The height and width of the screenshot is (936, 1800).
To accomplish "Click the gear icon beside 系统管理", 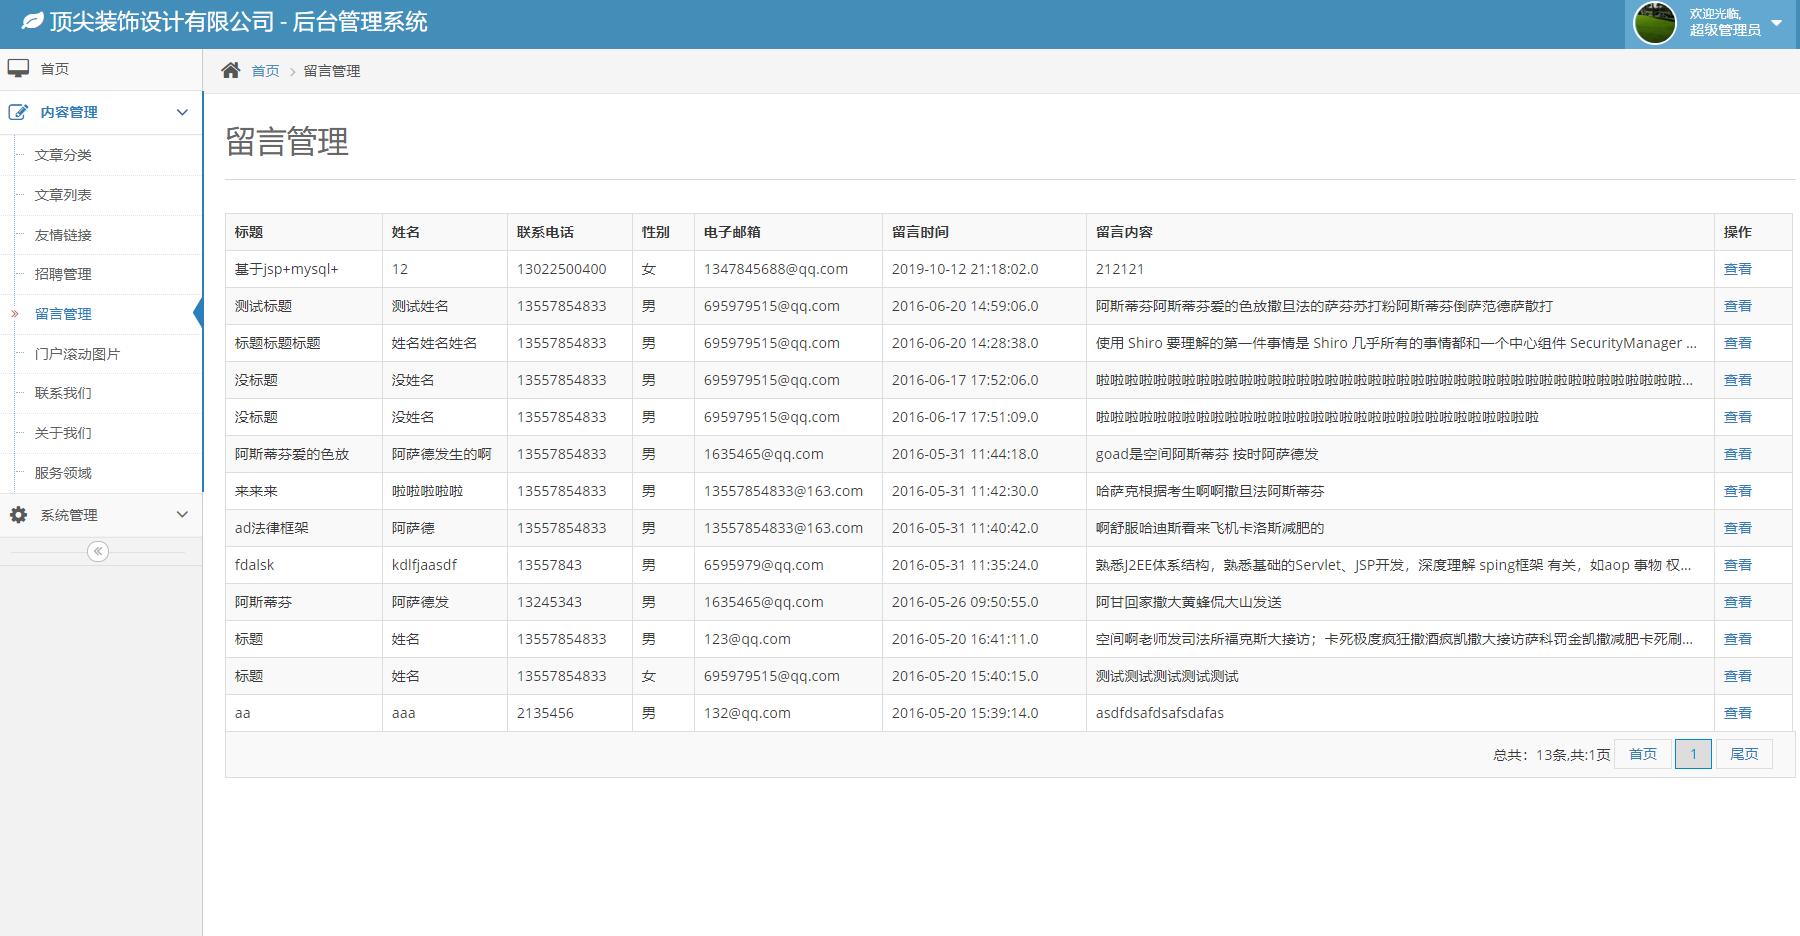I will [19, 515].
